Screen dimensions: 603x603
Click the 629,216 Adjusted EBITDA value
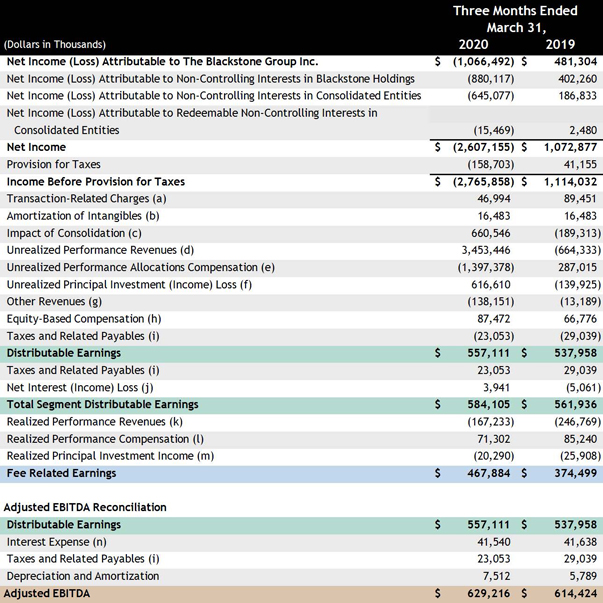(487, 593)
